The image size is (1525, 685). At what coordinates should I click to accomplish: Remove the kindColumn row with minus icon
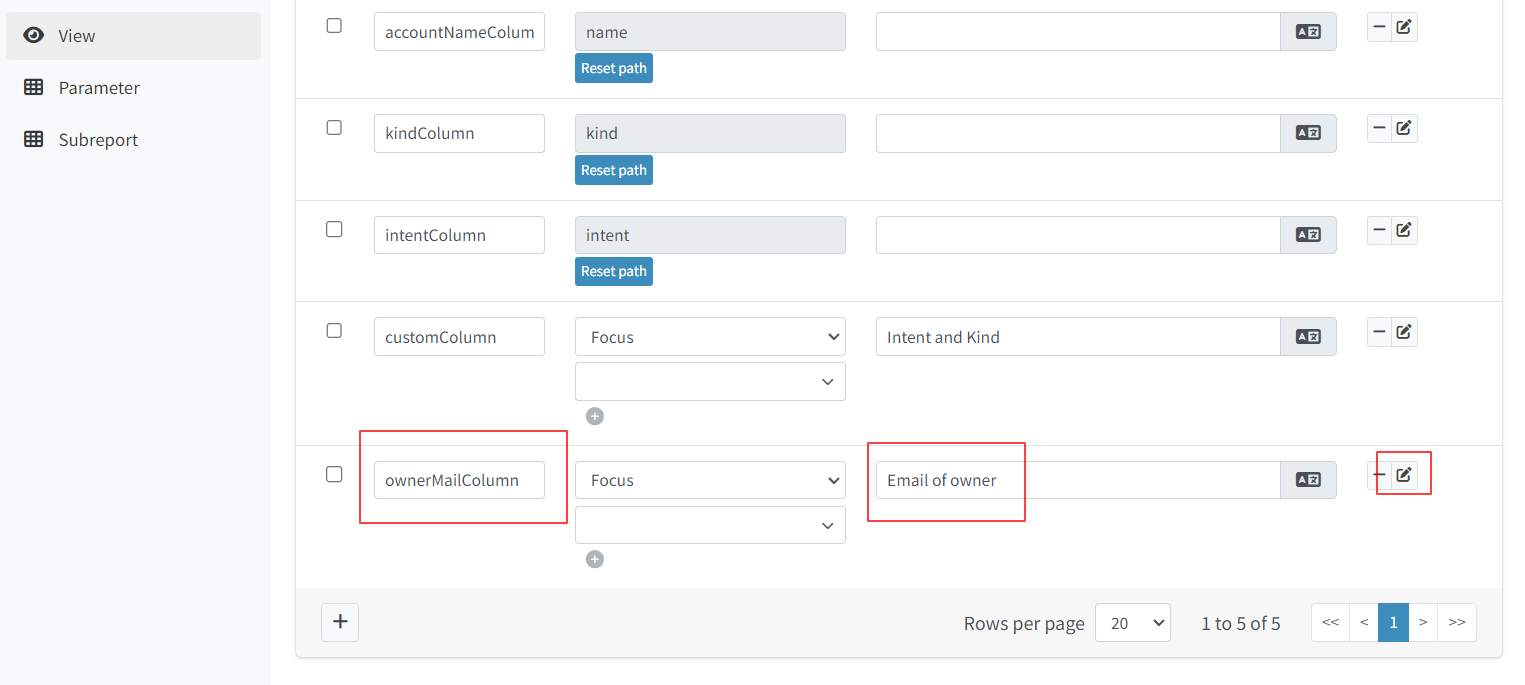(x=1379, y=128)
